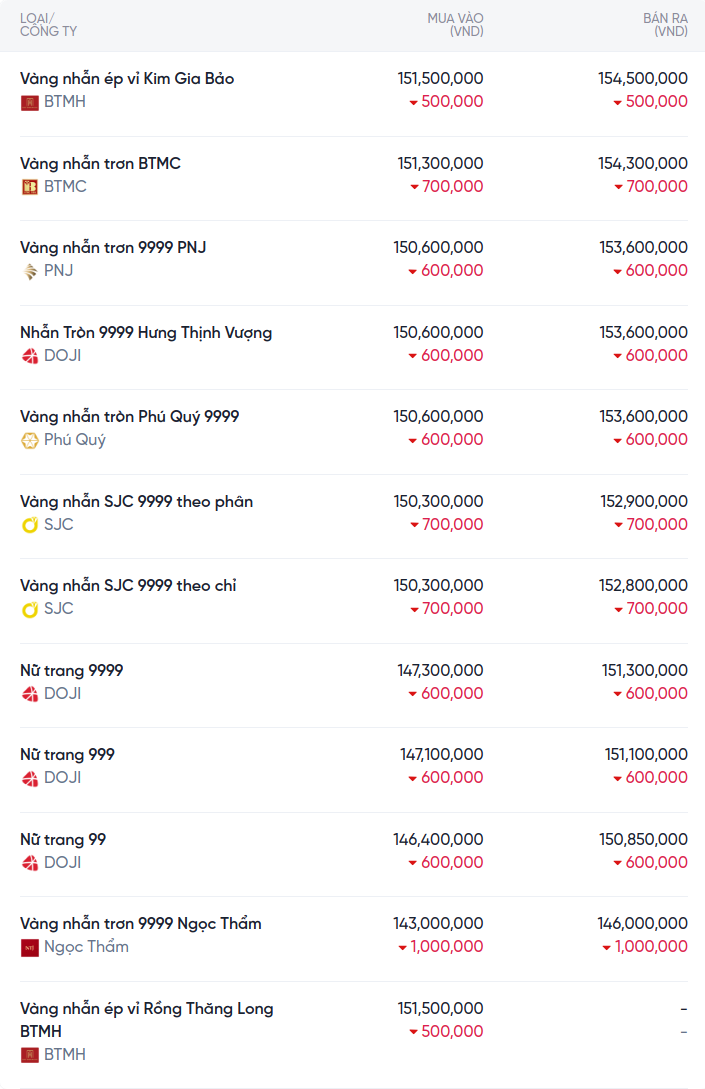Select Vàng nhẫn tròn Phú Quý 9999
The width and height of the screenshot is (705, 1089).
(x=129, y=416)
